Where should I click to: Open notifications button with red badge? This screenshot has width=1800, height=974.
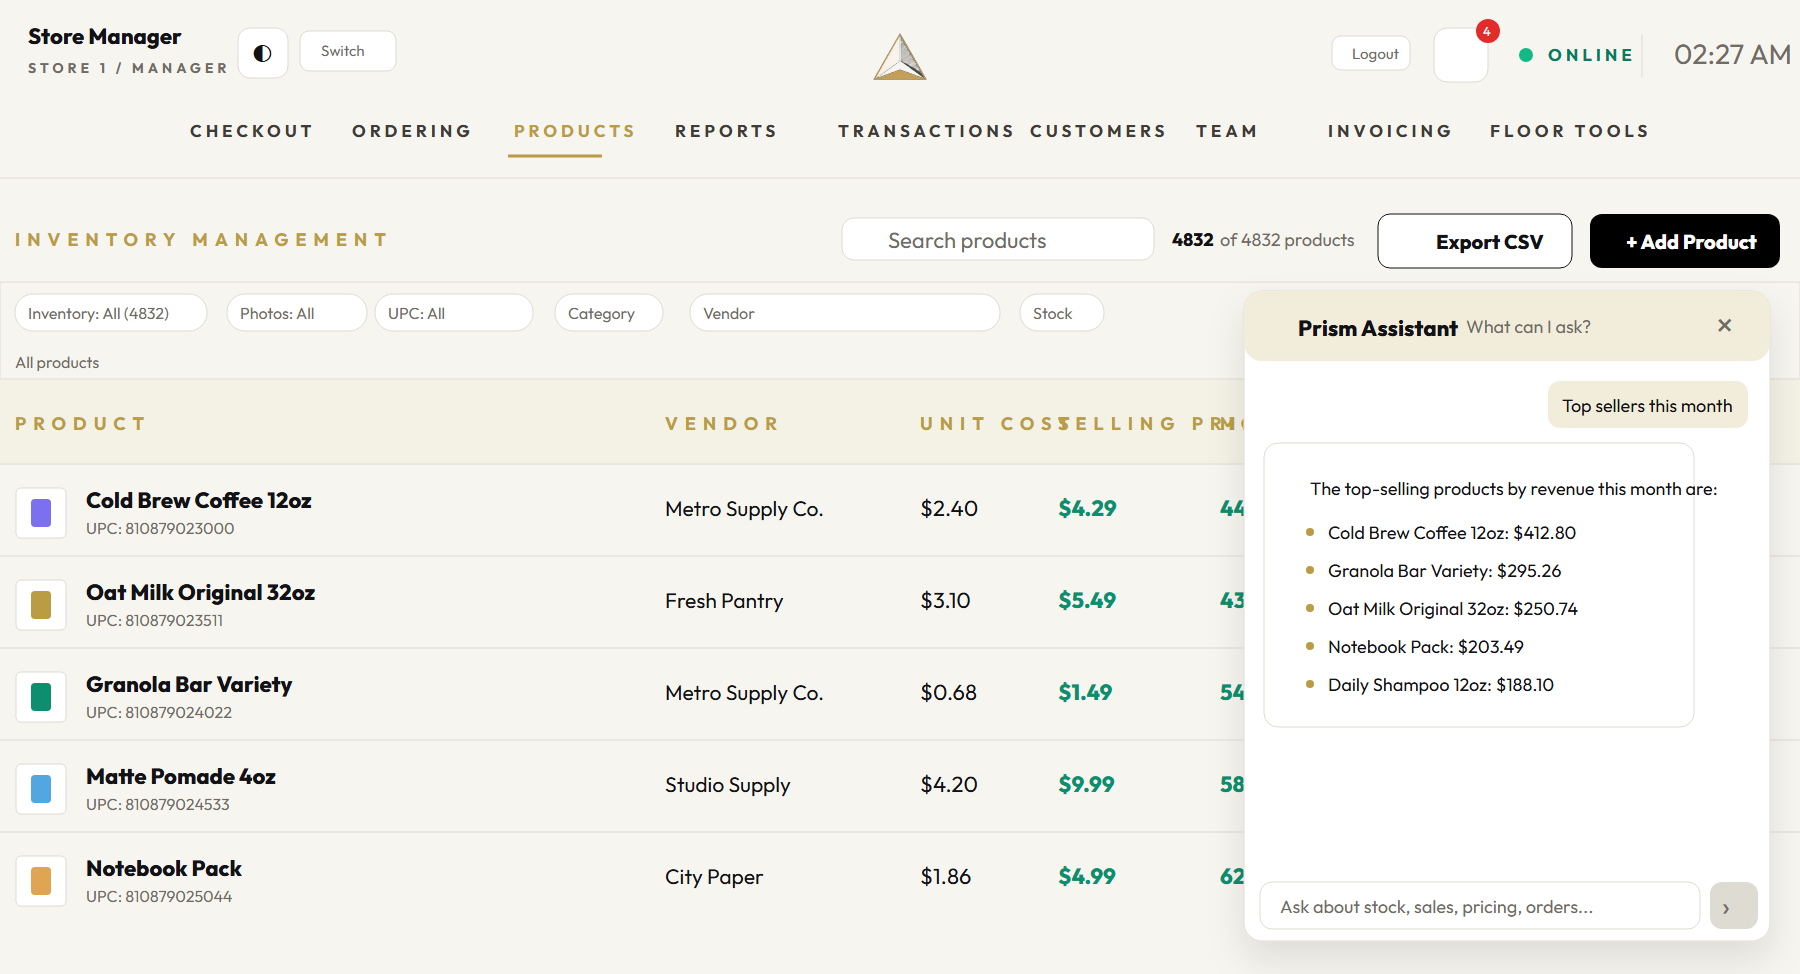(1461, 54)
